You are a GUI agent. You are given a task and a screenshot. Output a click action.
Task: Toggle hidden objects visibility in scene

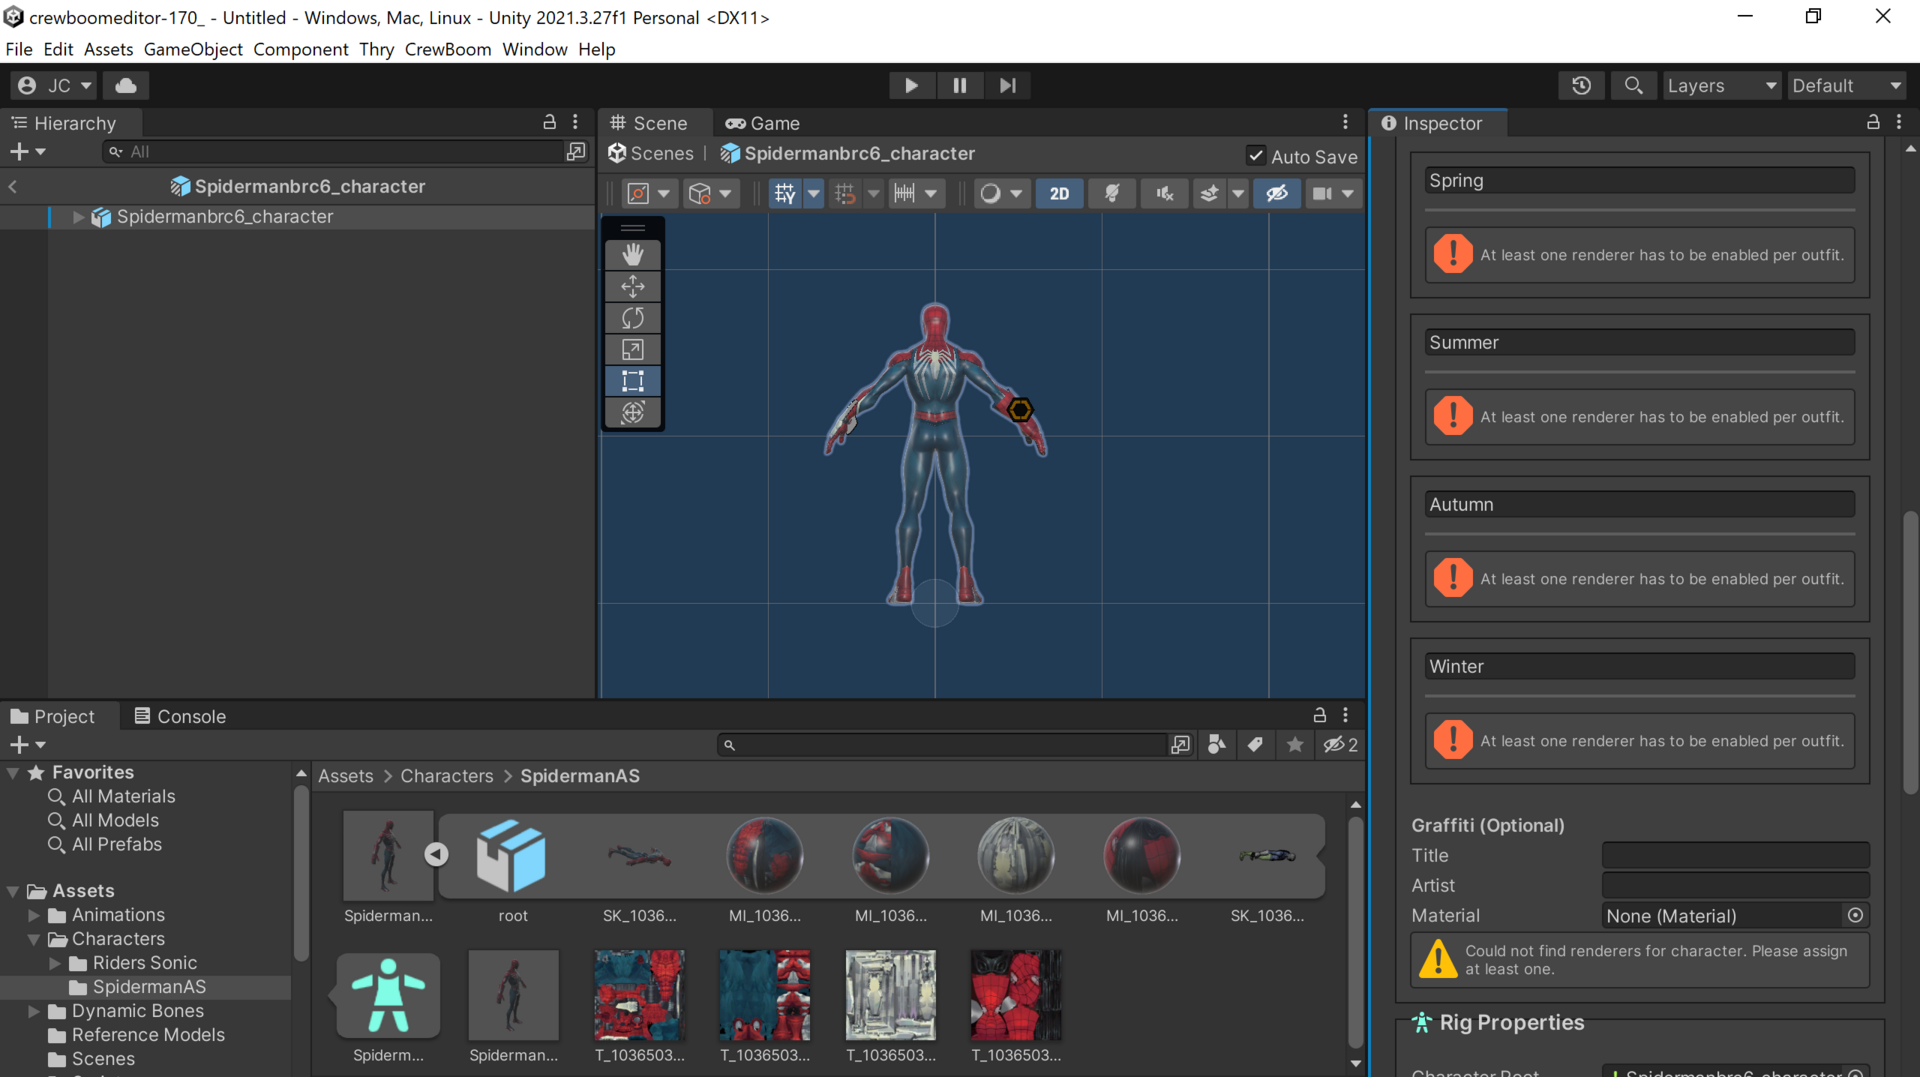click(1277, 193)
